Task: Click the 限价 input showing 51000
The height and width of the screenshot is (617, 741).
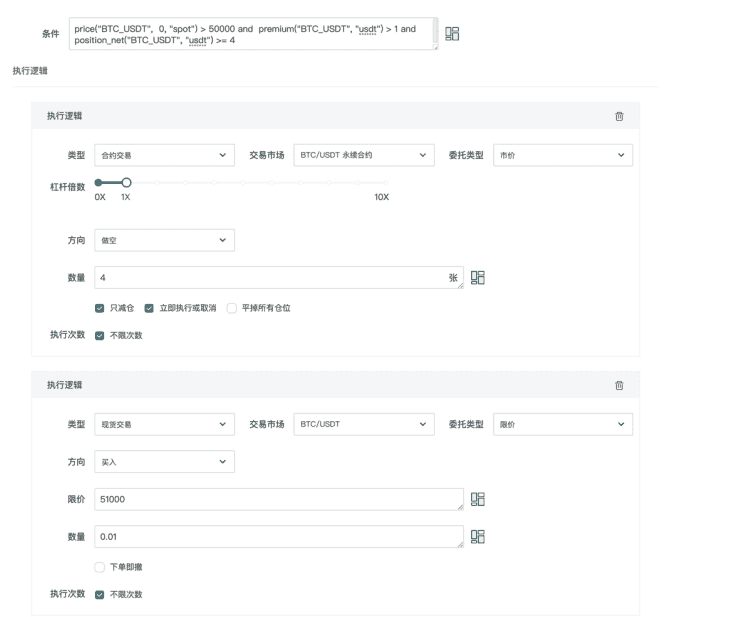Action: 278,499
